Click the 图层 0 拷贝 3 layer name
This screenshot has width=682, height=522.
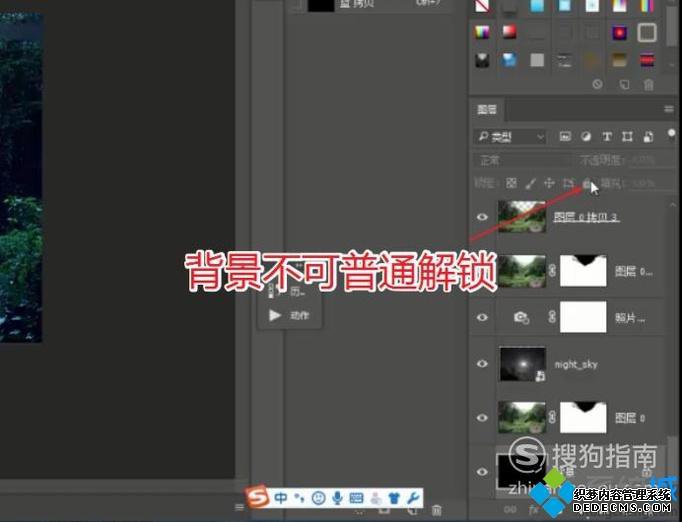[586, 217]
